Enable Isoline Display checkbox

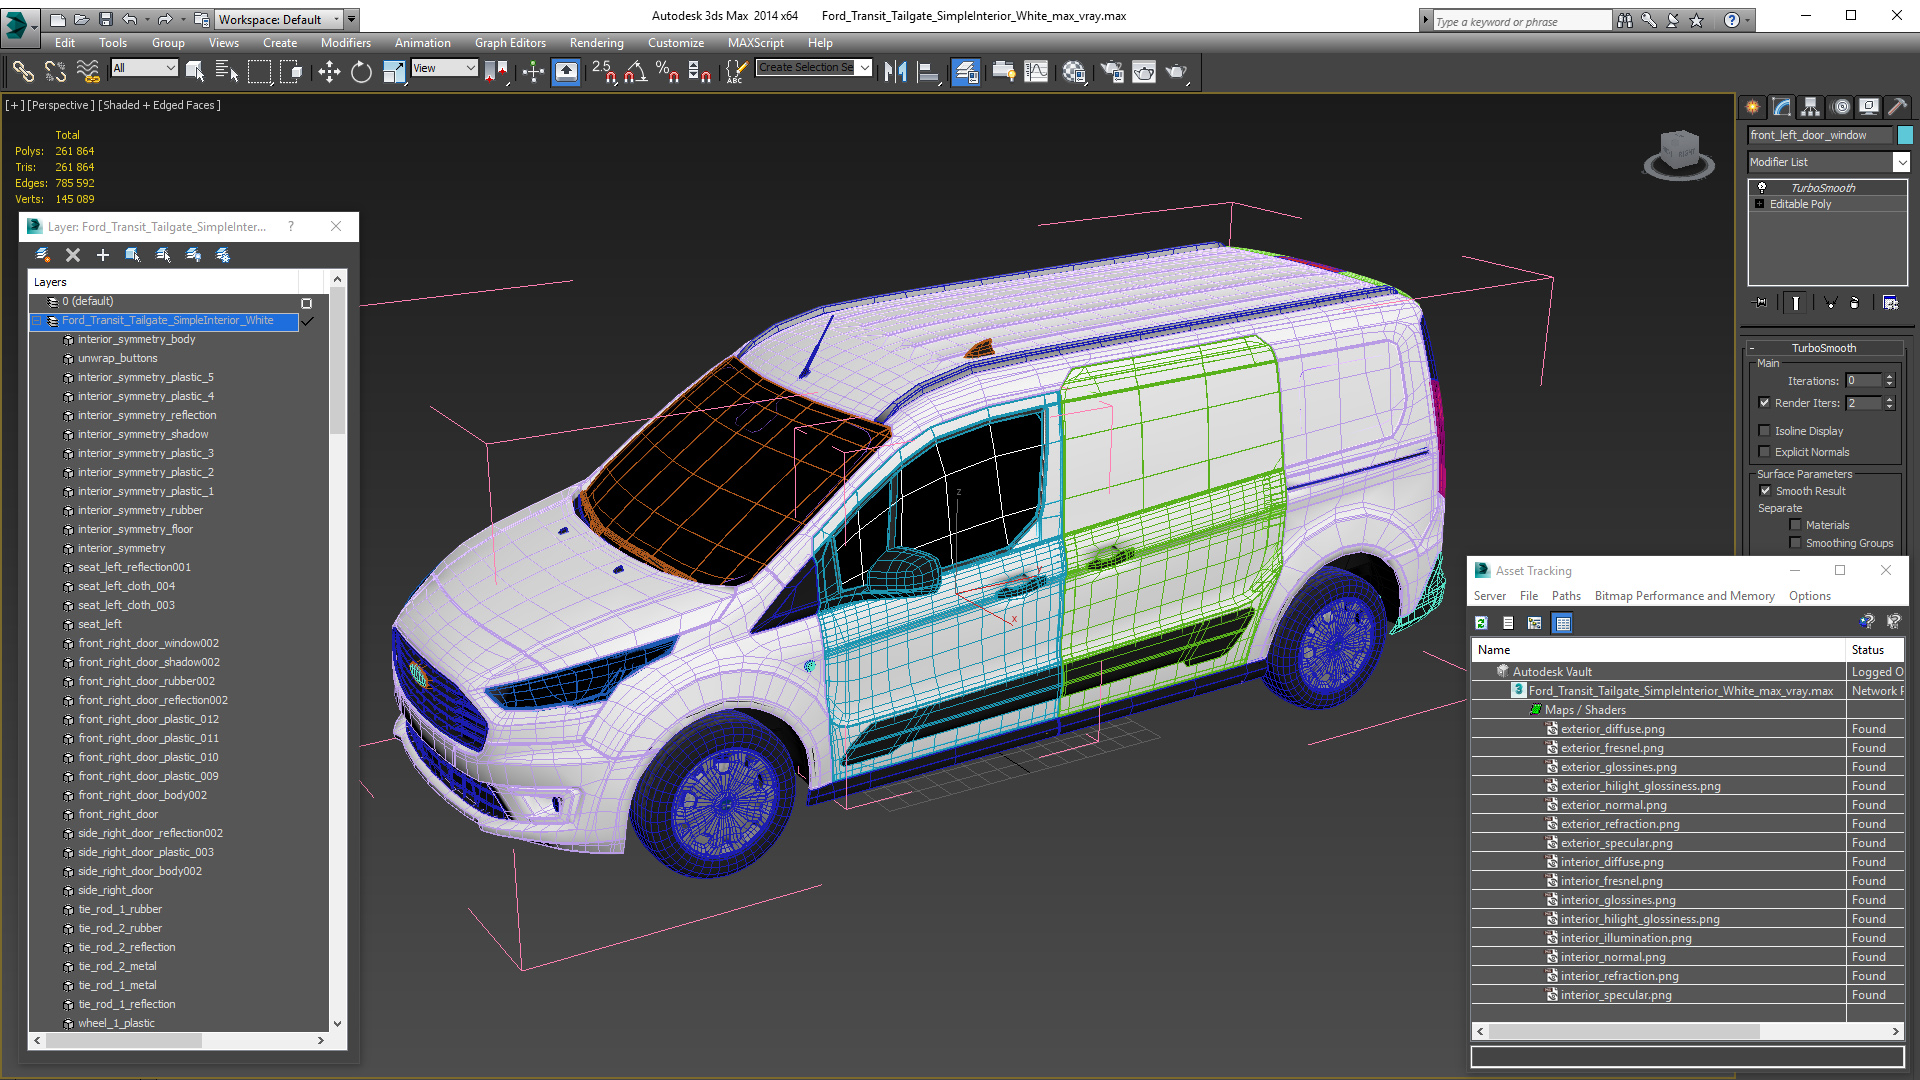(1764, 431)
